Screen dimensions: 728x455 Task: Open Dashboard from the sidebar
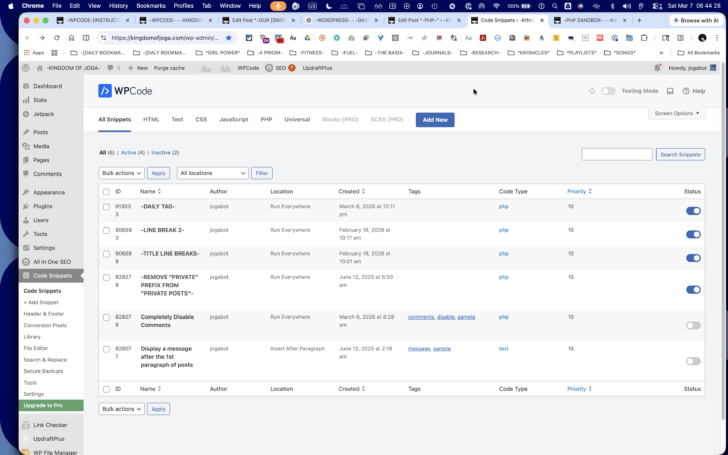click(x=47, y=86)
